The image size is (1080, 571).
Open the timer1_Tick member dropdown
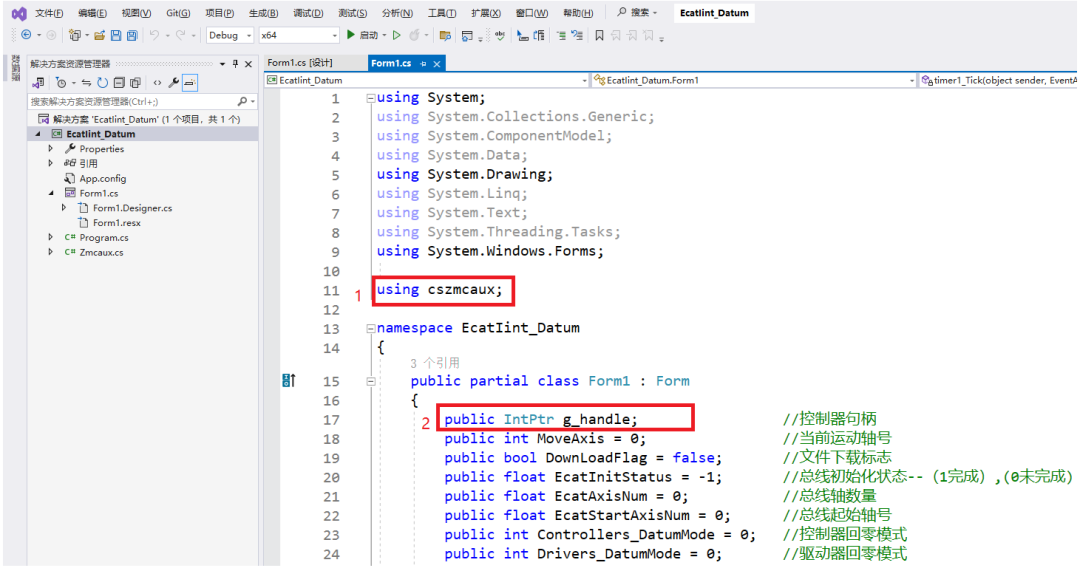998,81
